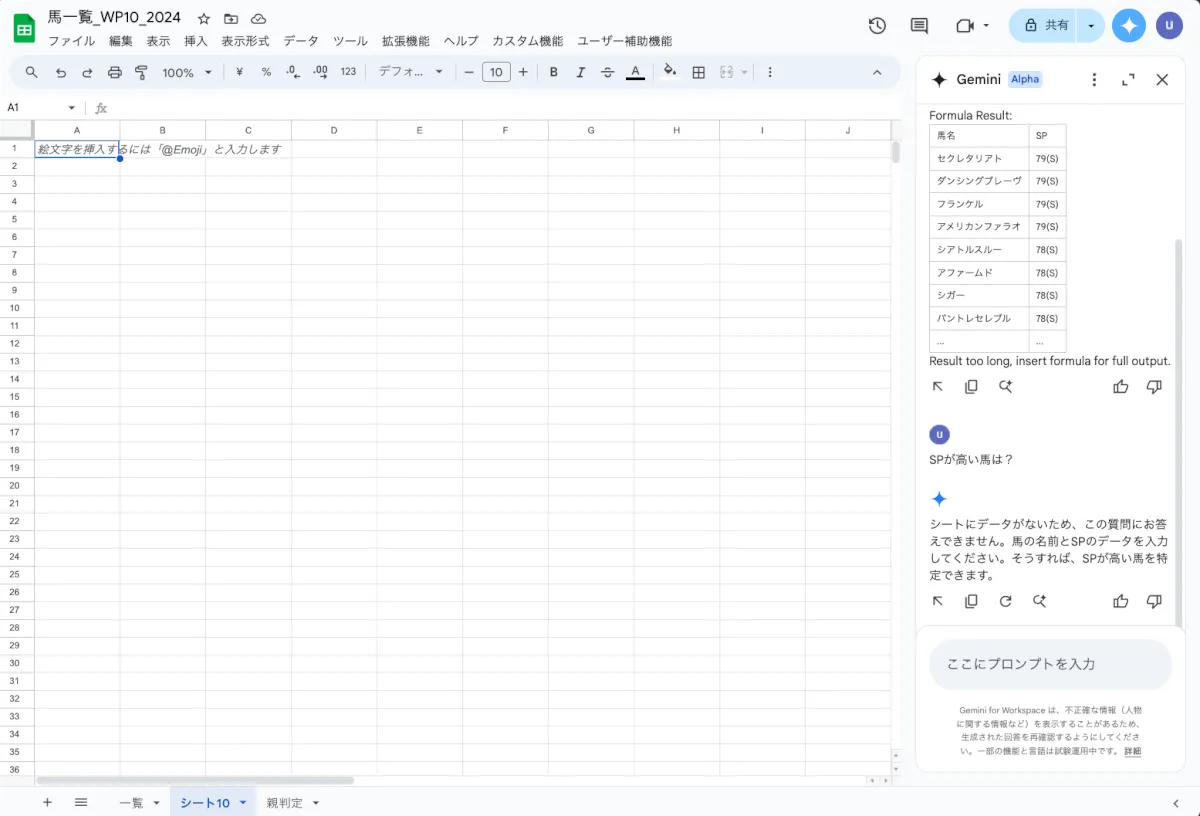
Task: Toggle italic formatting
Action: 581,72
